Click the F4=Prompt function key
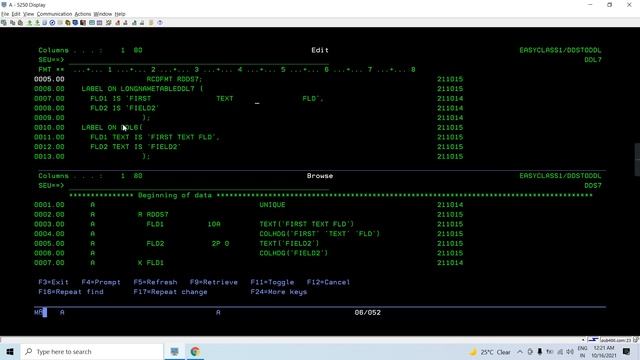Screen dimensions: 640x360 (101, 282)
